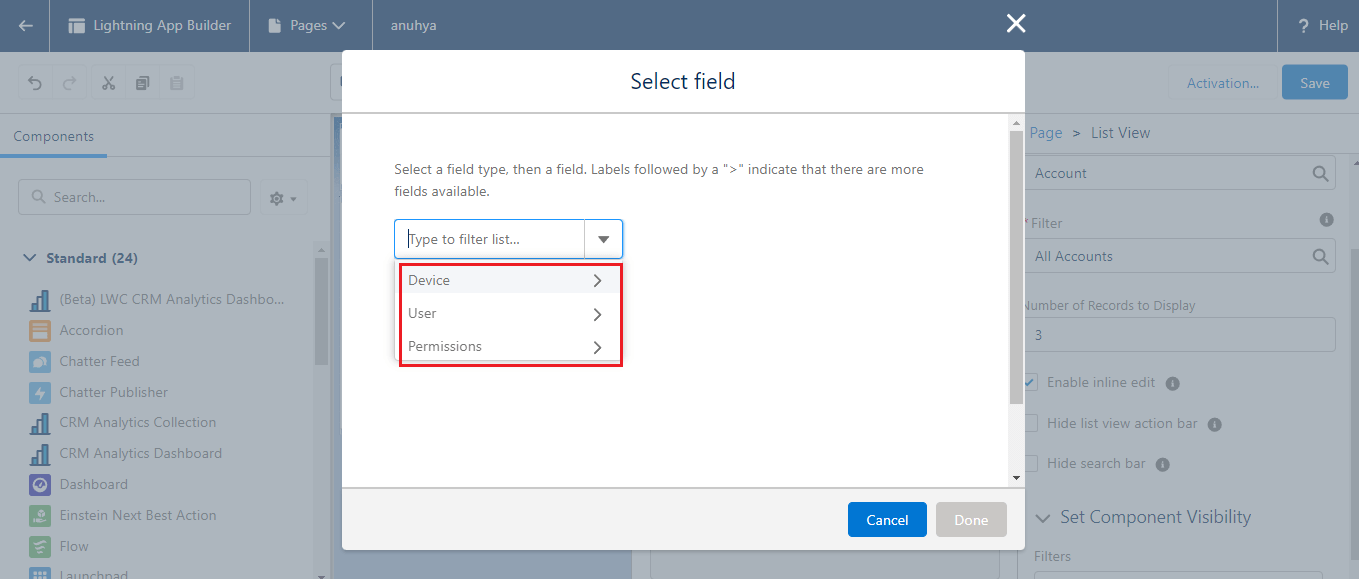The height and width of the screenshot is (579, 1359).
Task: Open the Type to filter list dropdown
Action: pyautogui.click(x=603, y=239)
